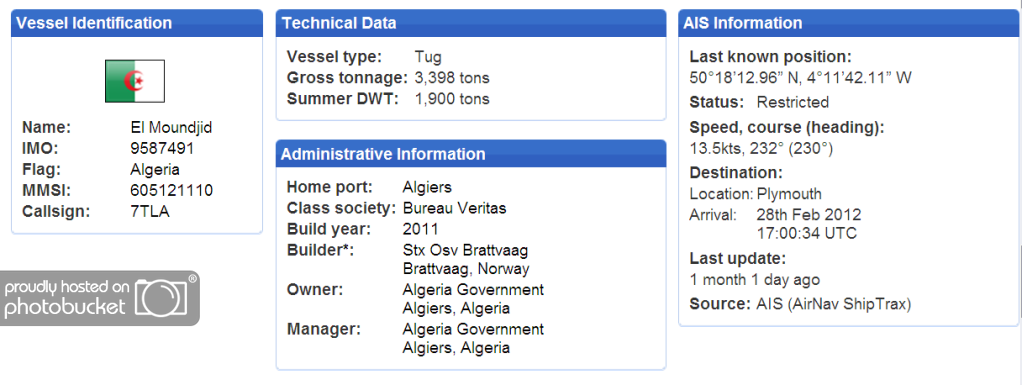The width and height of the screenshot is (1022, 385).
Task: Click the source AIS (AirNav ShipTrax) text
Action: click(834, 304)
